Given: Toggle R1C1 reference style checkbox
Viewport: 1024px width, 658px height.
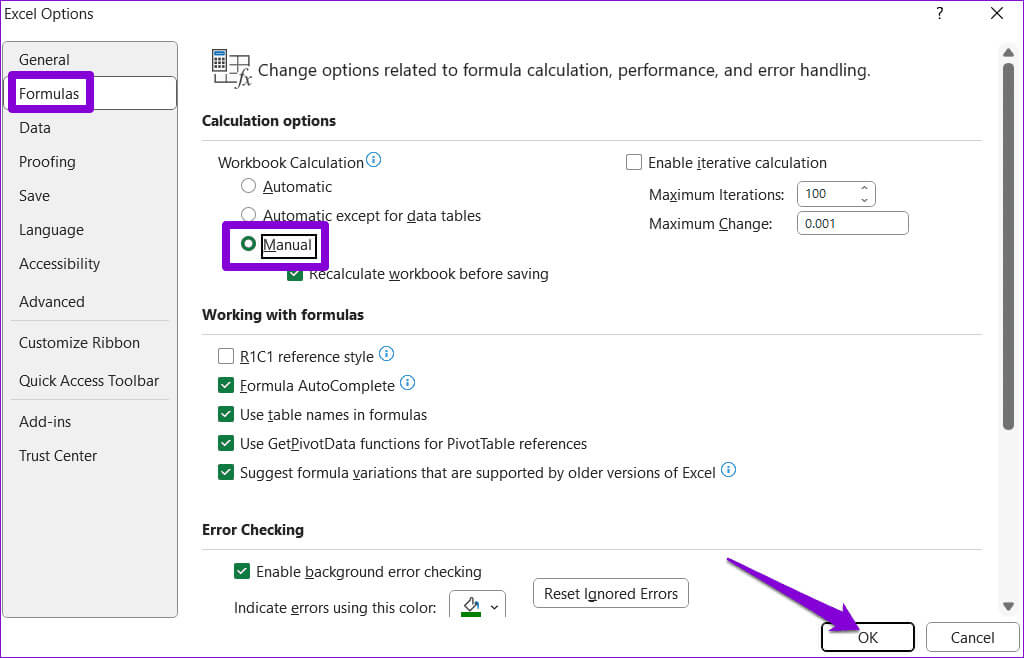Looking at the screenshot, I should pyautogui.click(x=226, y=356).
